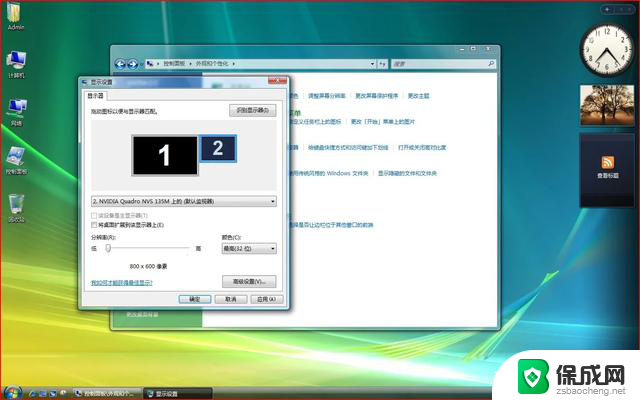640x400 pixels.
Task: Go forward in Control Panel window
Action: coord(133,64)
